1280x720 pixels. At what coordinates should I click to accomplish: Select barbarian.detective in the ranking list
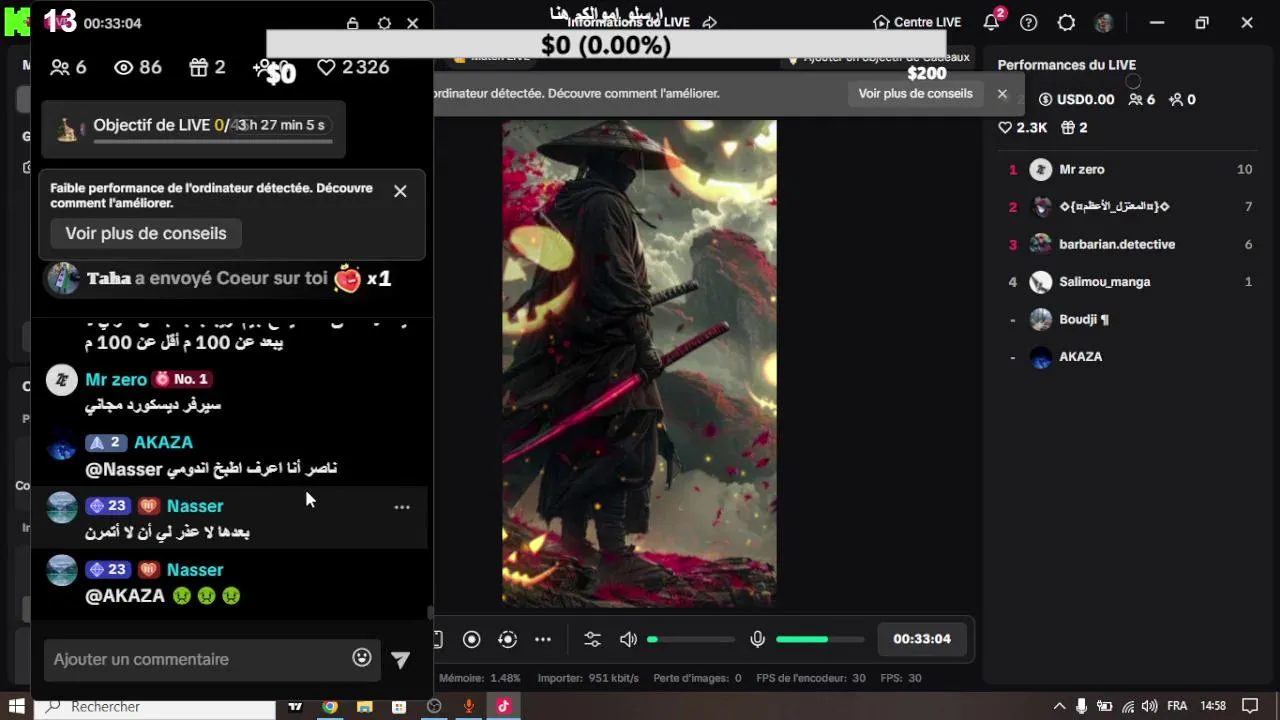pyautogui.click(x=1130, y=244)
